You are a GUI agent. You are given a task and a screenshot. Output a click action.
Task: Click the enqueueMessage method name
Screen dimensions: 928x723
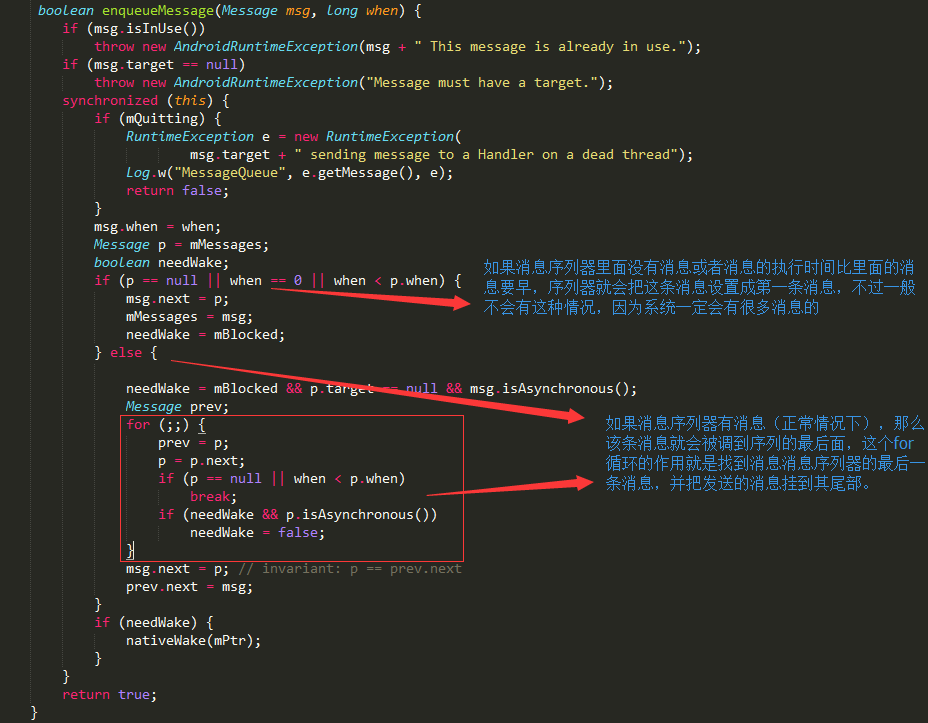coord(157,11)
